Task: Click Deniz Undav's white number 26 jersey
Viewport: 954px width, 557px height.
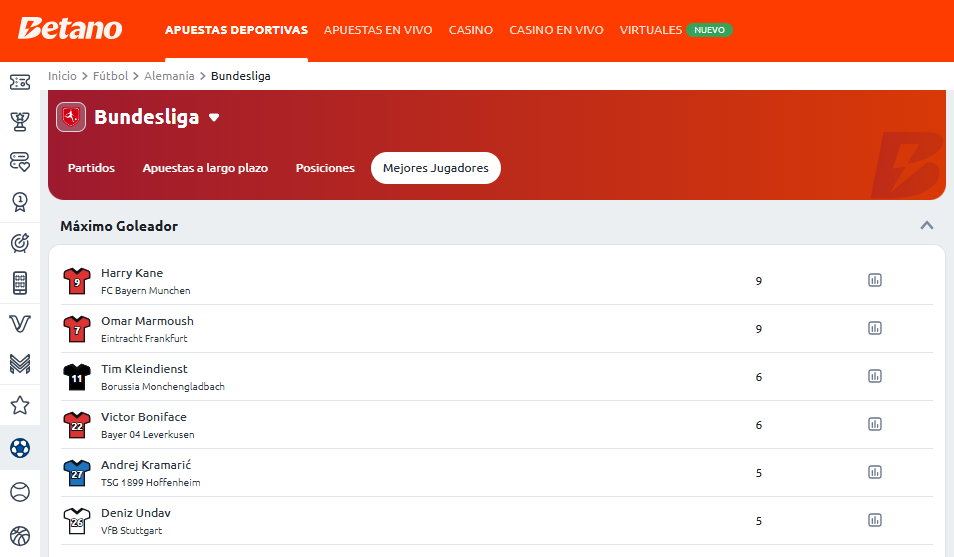Action: (x=77, y=522)
